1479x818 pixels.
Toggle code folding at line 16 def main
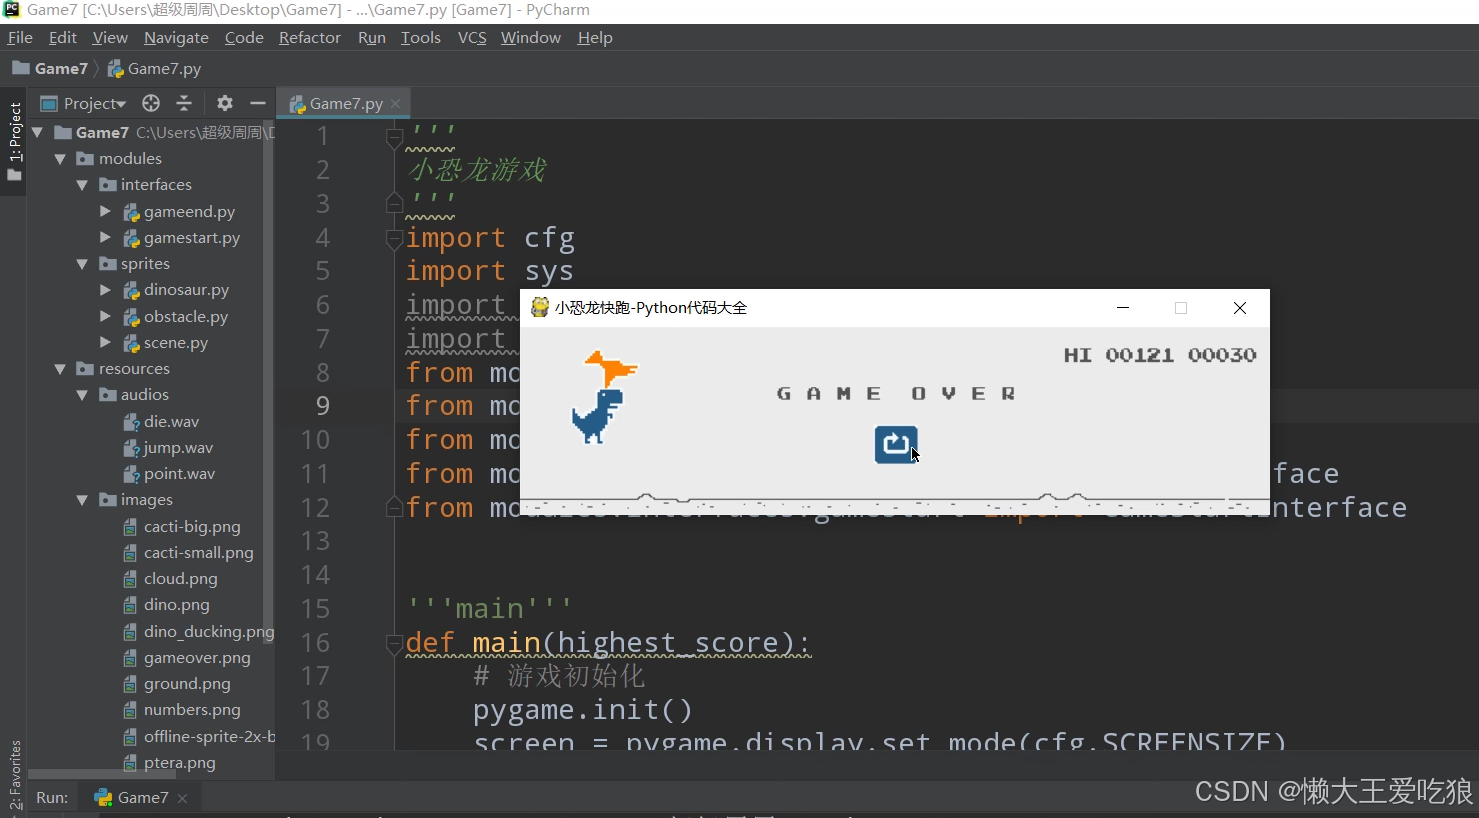[x=394, y=644]
